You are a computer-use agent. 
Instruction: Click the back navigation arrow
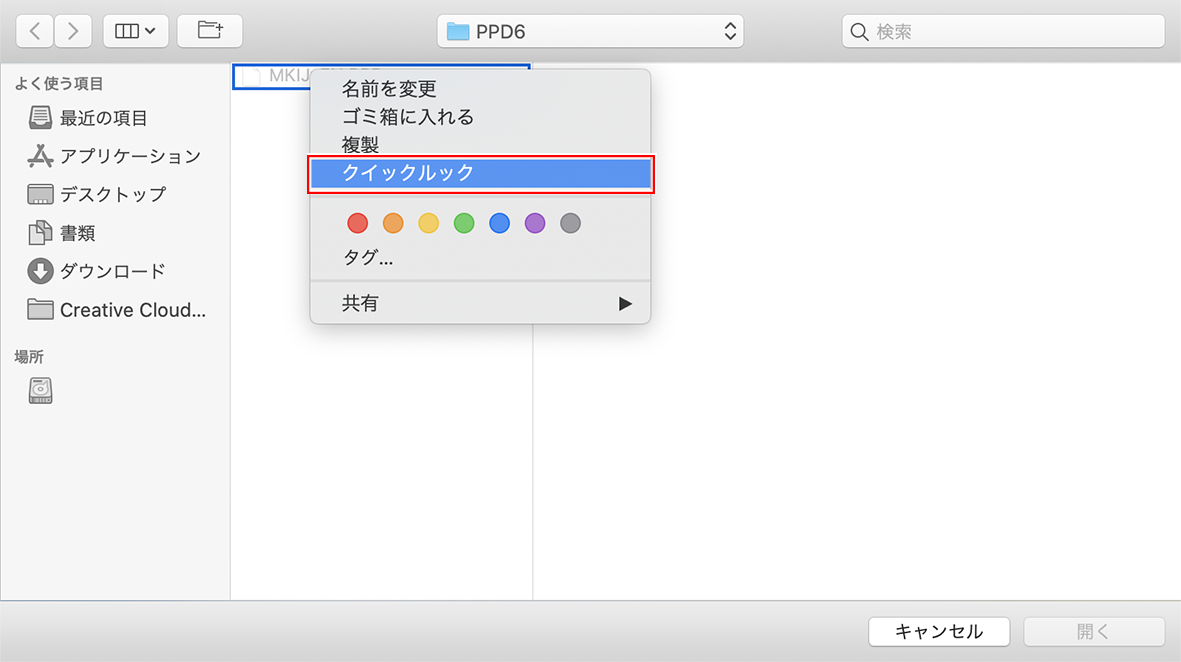tap(35, 31)
